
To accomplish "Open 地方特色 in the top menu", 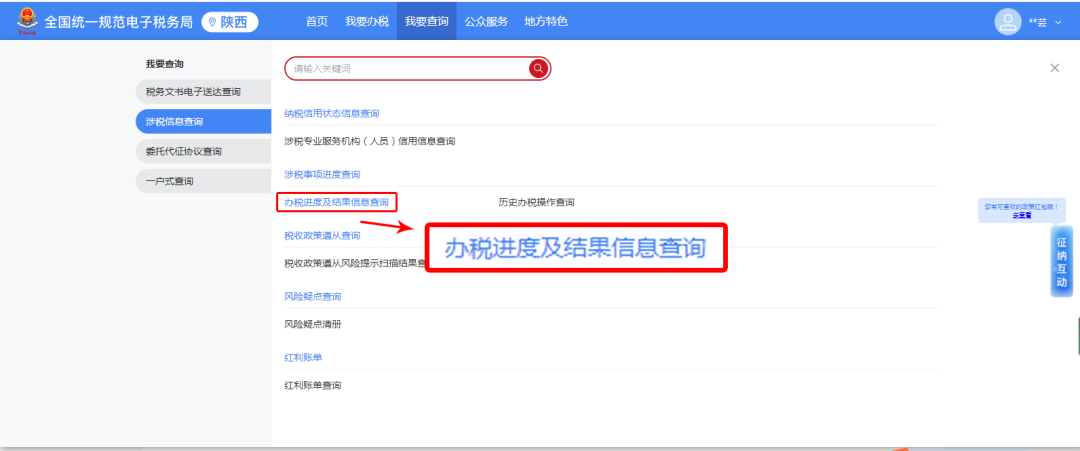I will (x=546, y=21).
